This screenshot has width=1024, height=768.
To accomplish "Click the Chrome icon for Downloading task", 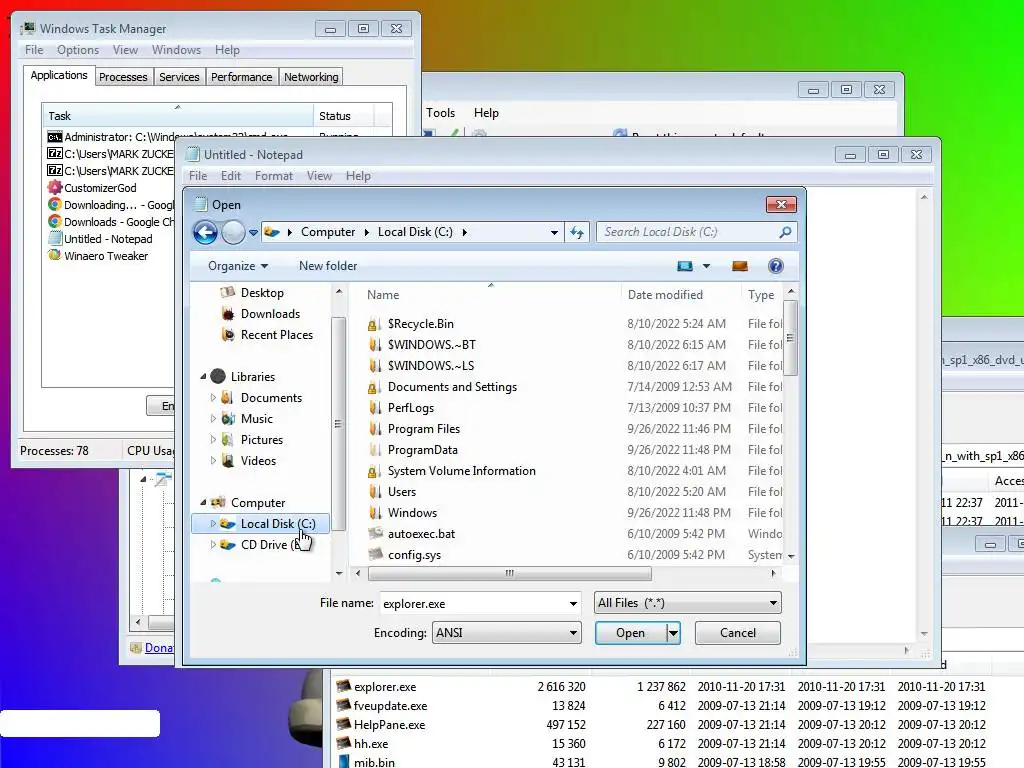I will (x=55, y=204).
